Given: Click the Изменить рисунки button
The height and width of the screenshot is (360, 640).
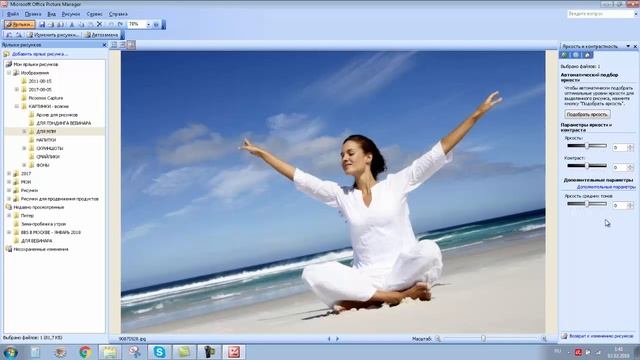Looking at the screenshot, I should [53, 35].
